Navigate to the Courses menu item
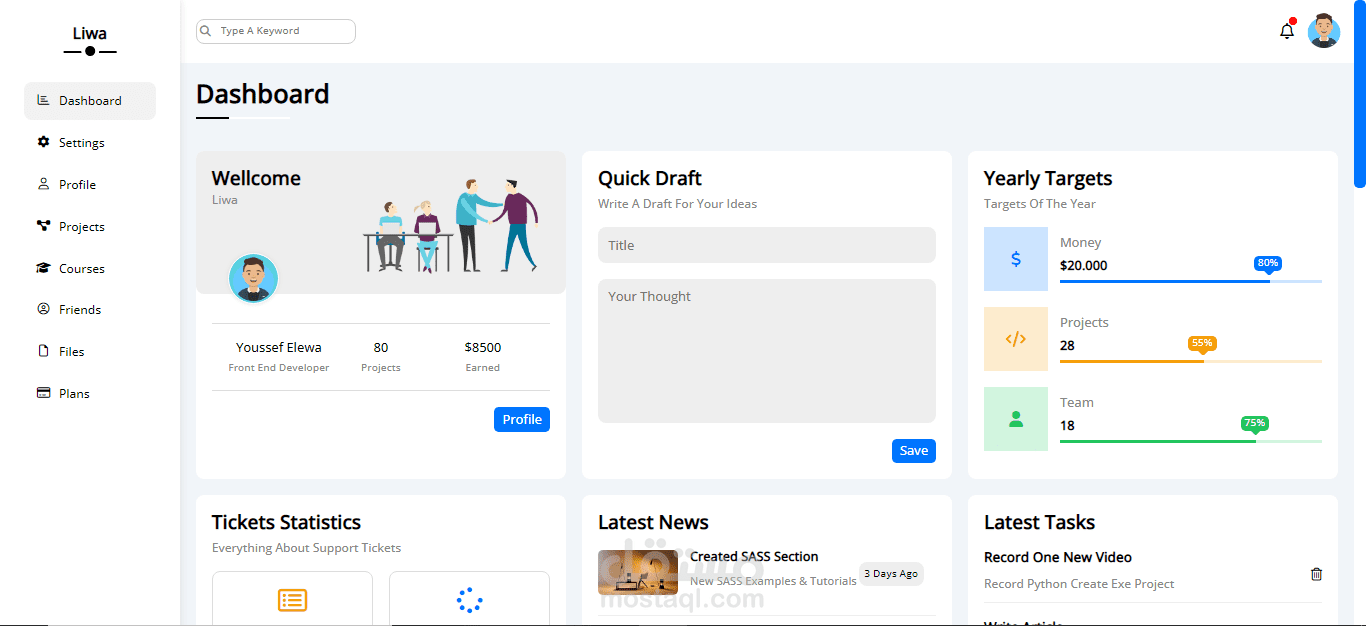 pyautogui.click(x=90, y=269)
